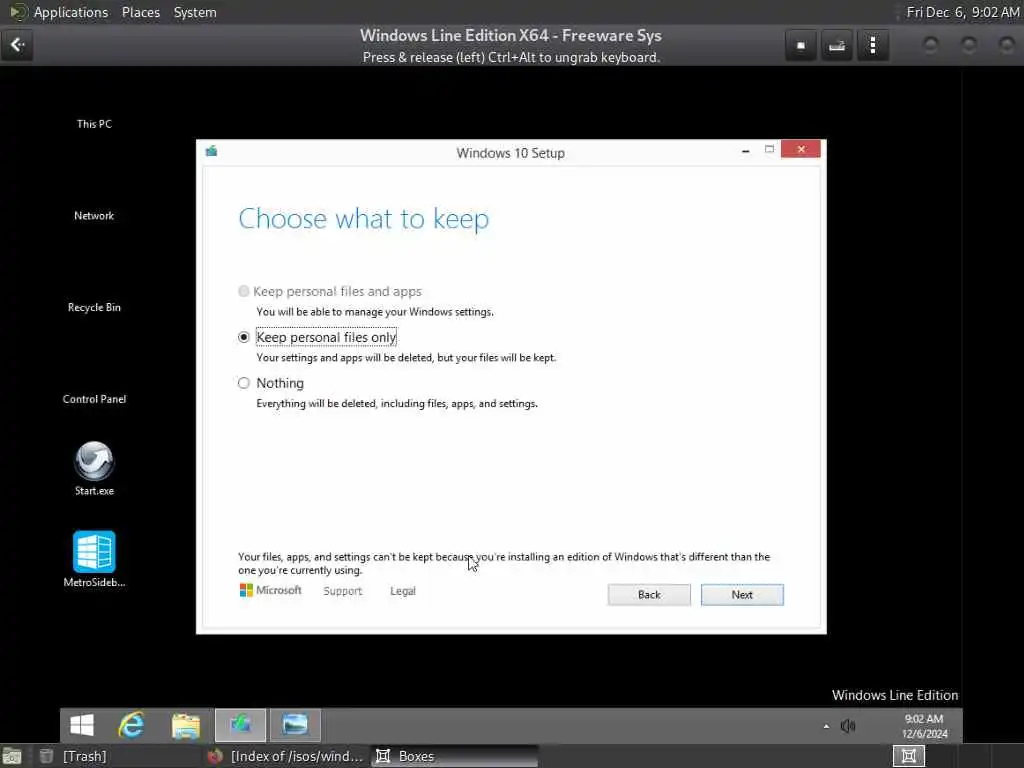
Task: Open the Support link
Action: tap(342, 591)
